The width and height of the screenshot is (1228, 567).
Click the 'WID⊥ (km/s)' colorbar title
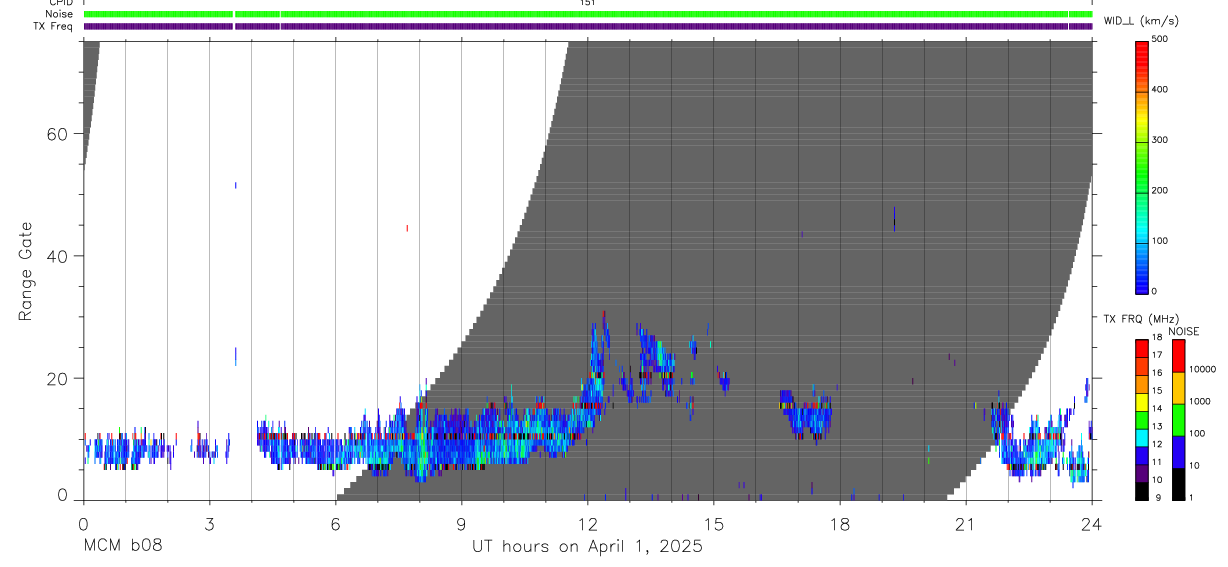tap(1140, 20)
